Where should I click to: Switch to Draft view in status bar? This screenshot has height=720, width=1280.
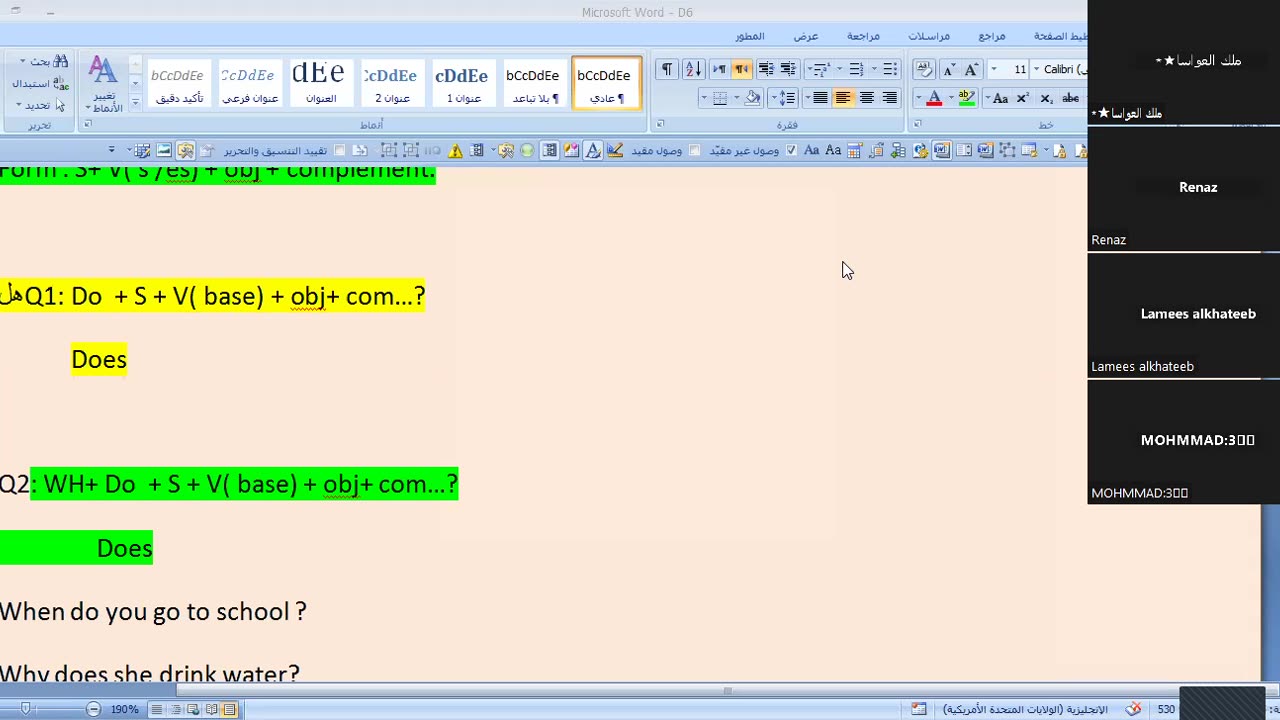[x=157, y=709]
